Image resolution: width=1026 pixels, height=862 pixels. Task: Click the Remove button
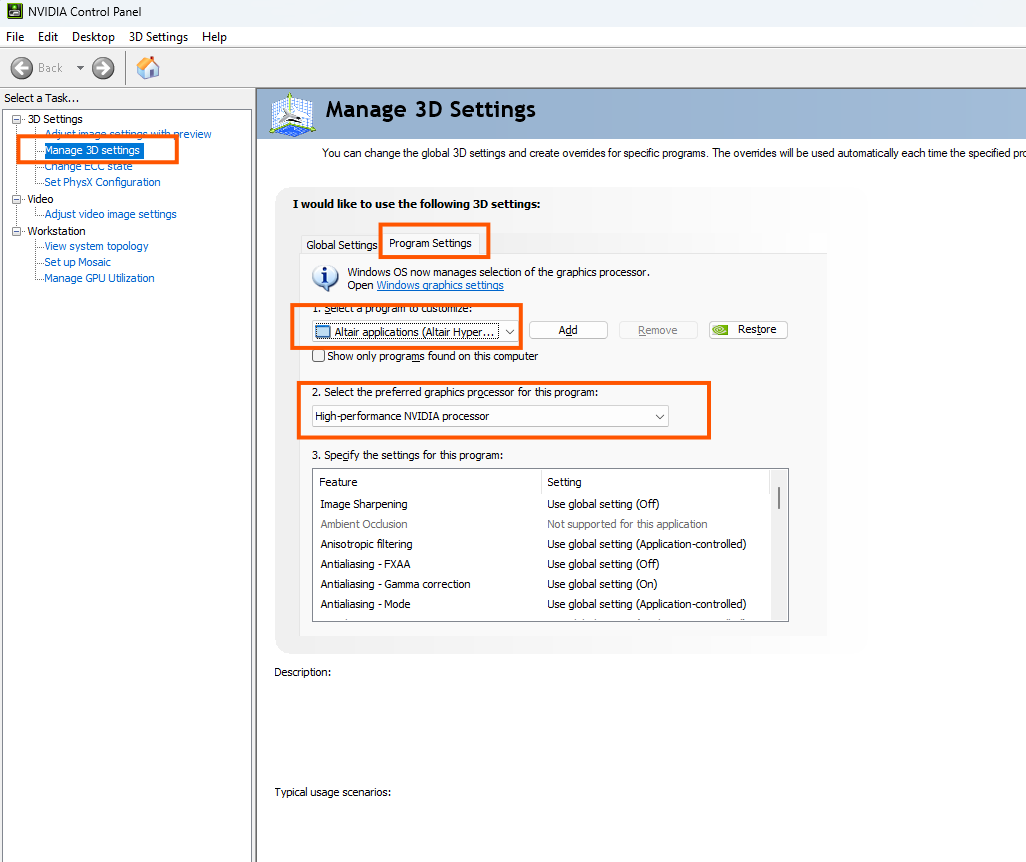pos(658,330)
